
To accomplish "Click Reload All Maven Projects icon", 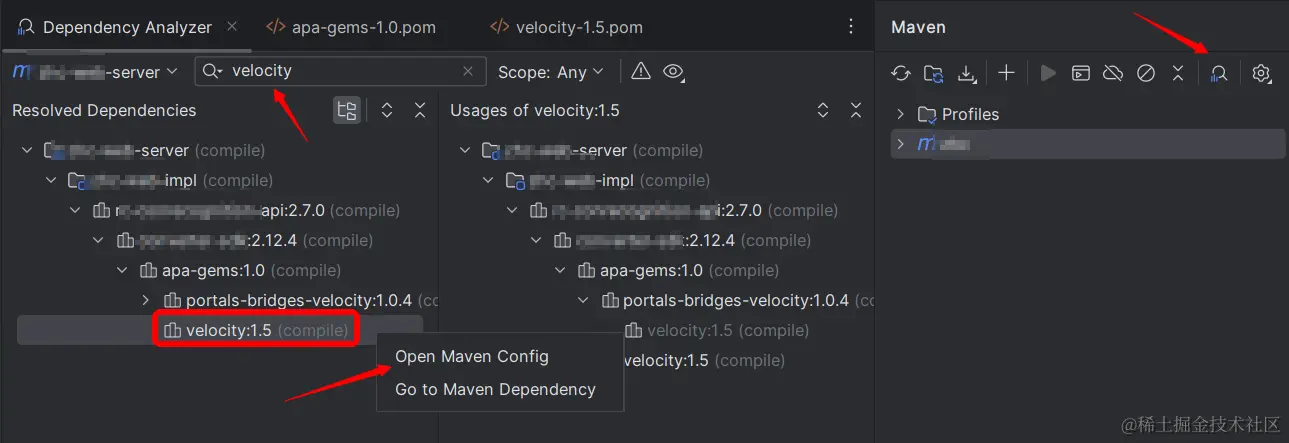I will coord(901,73).
